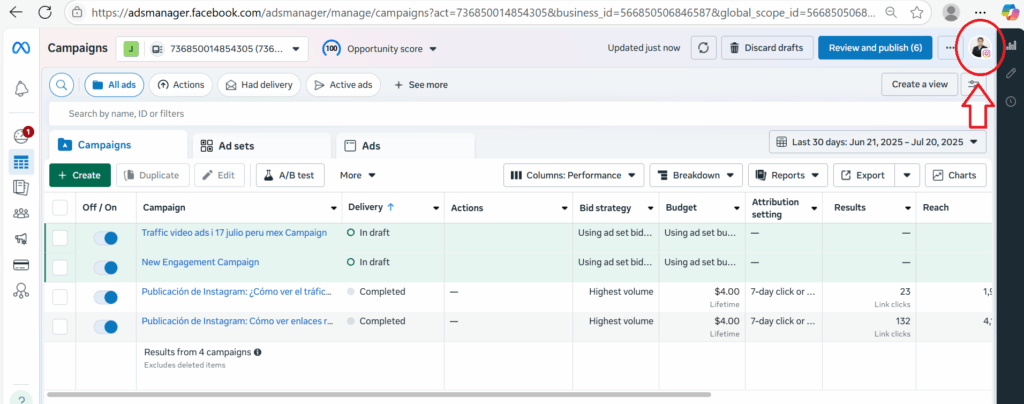1024x404 pixels.
Task: Open the New Engagement Campaign link
Action: (x=200, y=262)
